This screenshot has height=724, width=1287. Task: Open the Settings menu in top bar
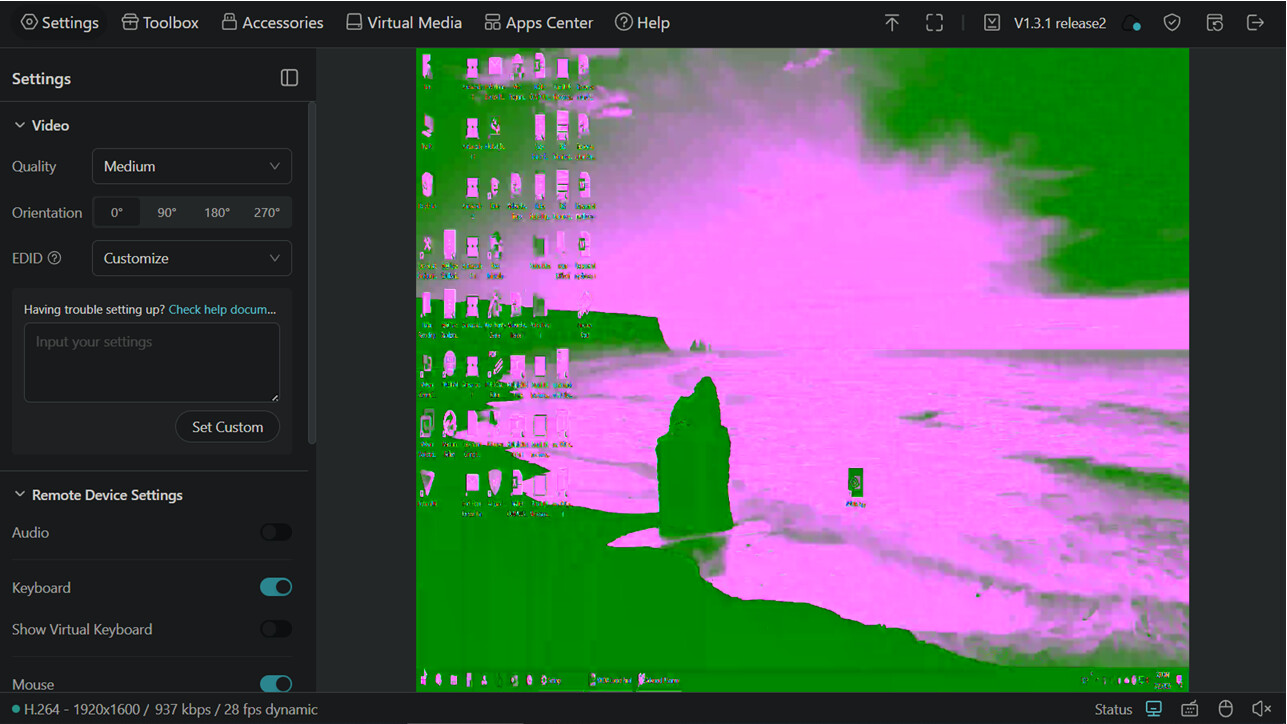tap(60, 22)
